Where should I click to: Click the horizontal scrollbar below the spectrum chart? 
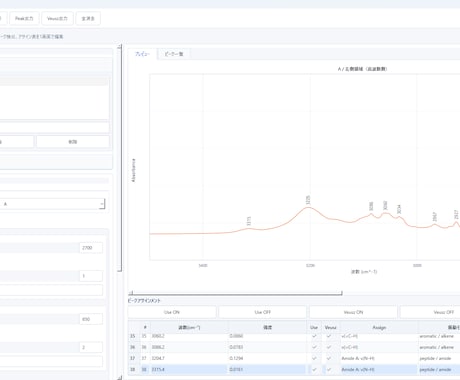[x=235, y=293]
